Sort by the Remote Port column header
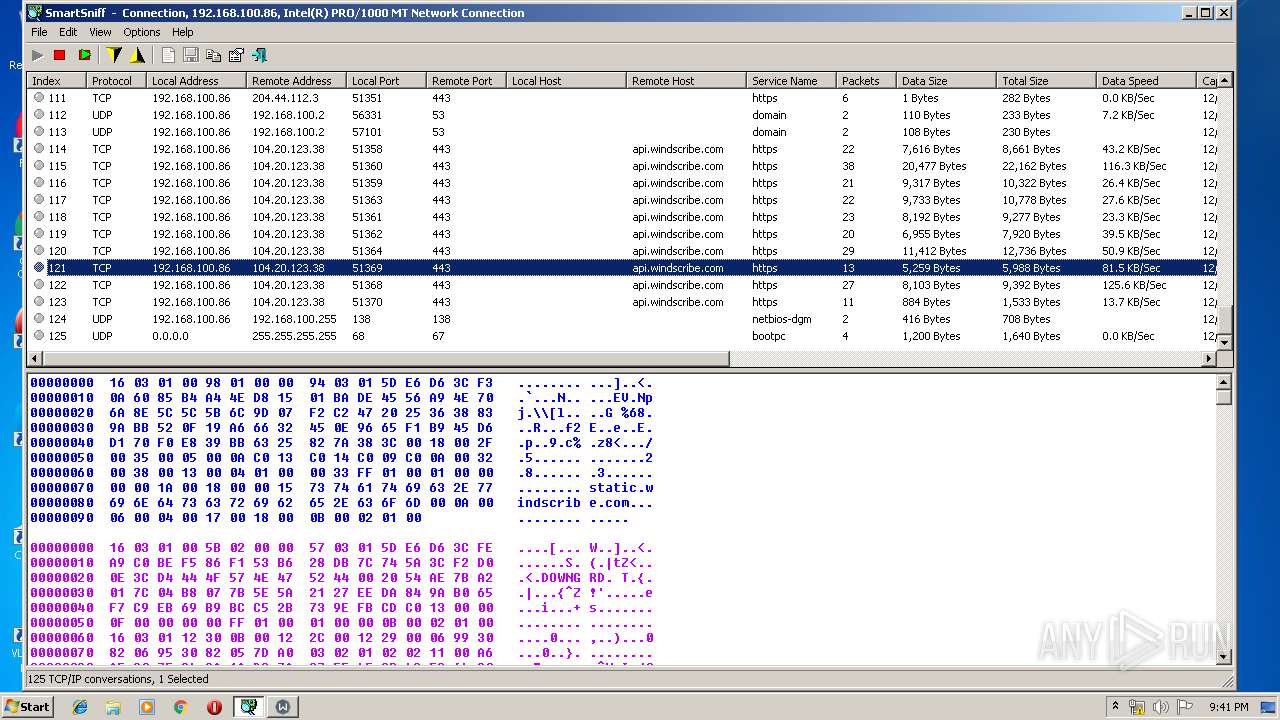This screenshot has width=1280, height=720. click(x=466, y=81)
